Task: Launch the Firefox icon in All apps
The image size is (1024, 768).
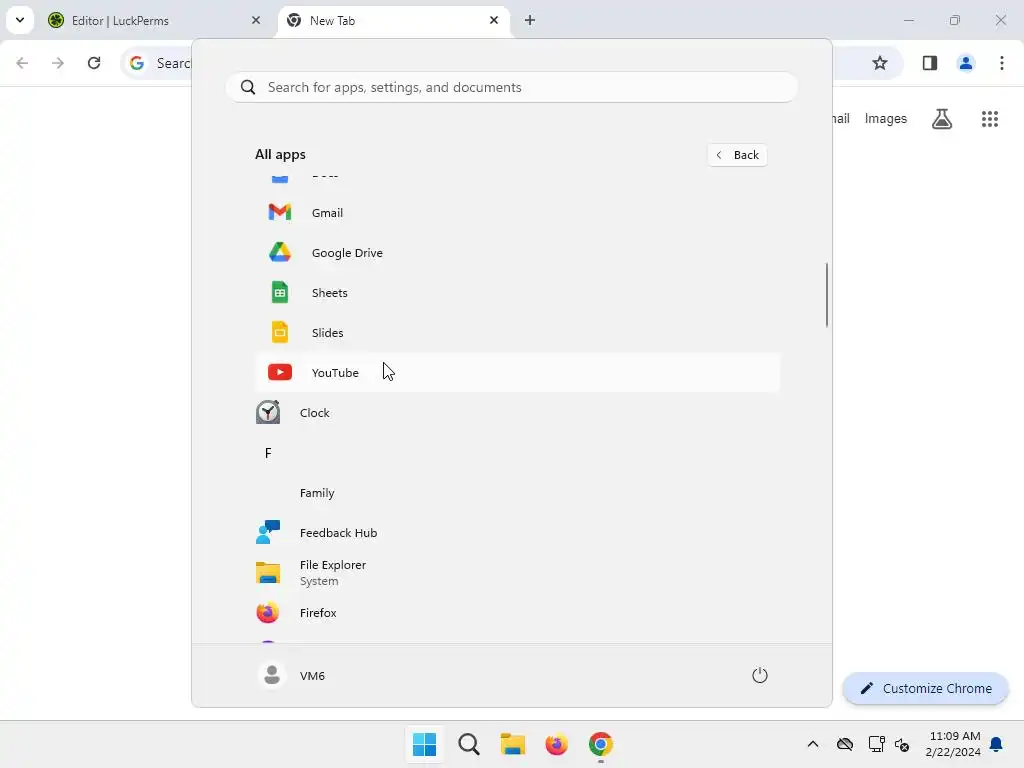Action: click(x=268, y=613)
